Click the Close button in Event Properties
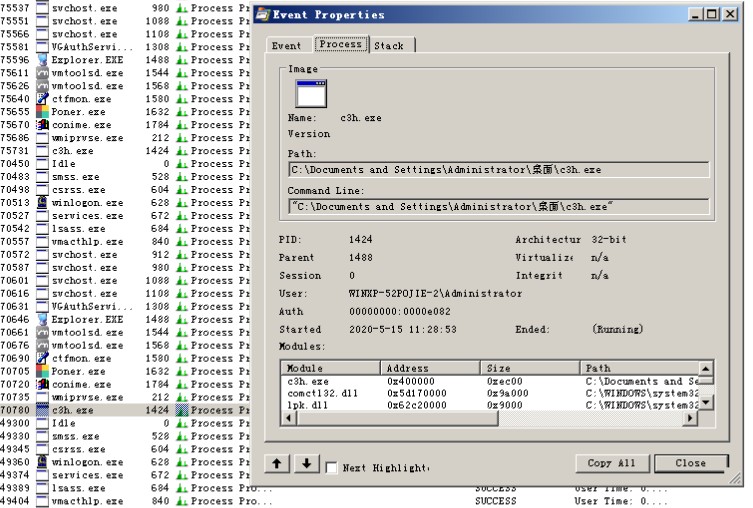 click(x=689, y=464)
